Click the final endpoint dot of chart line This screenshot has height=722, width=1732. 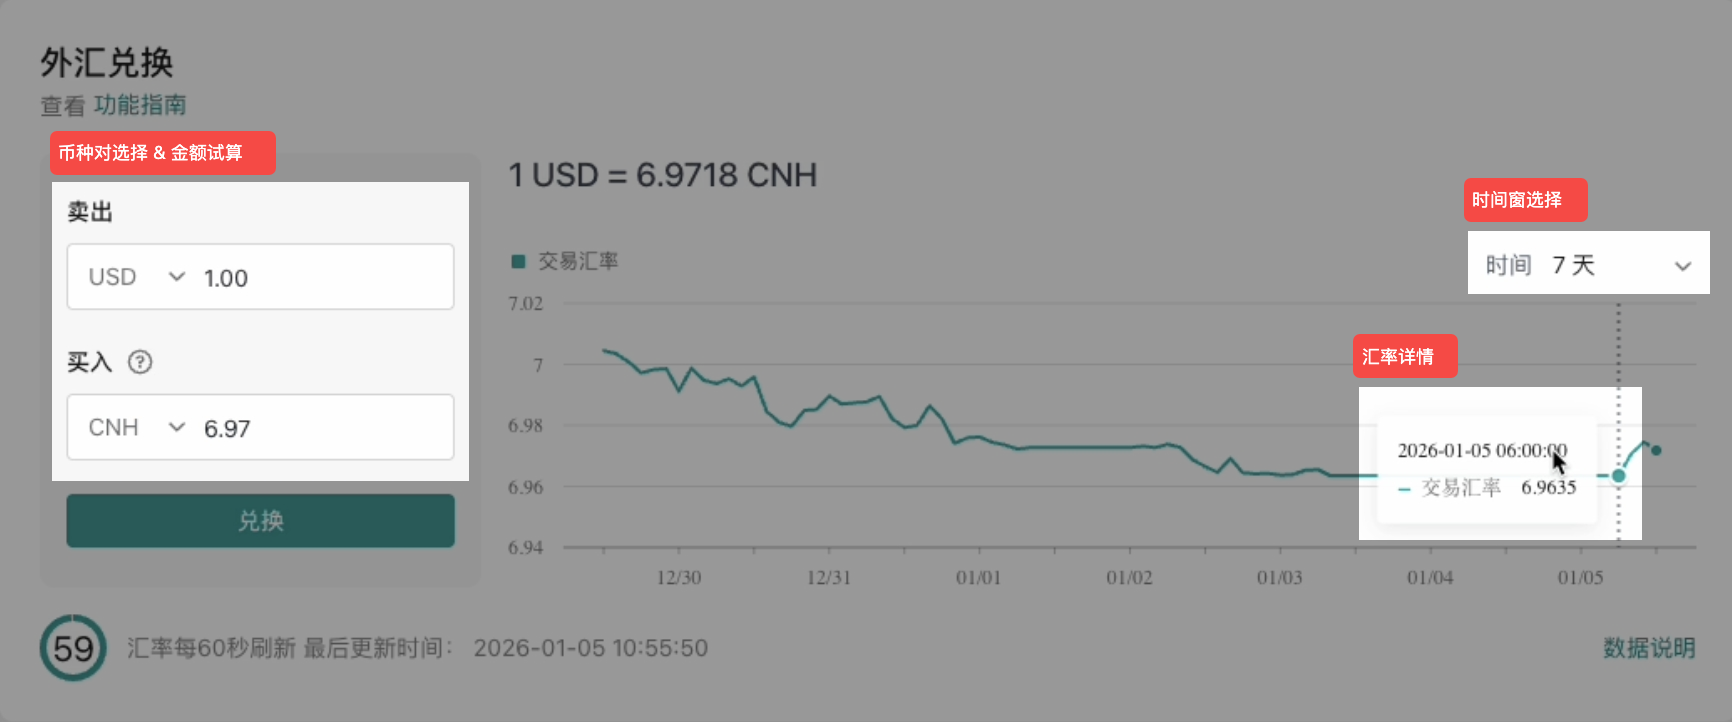1656,450
